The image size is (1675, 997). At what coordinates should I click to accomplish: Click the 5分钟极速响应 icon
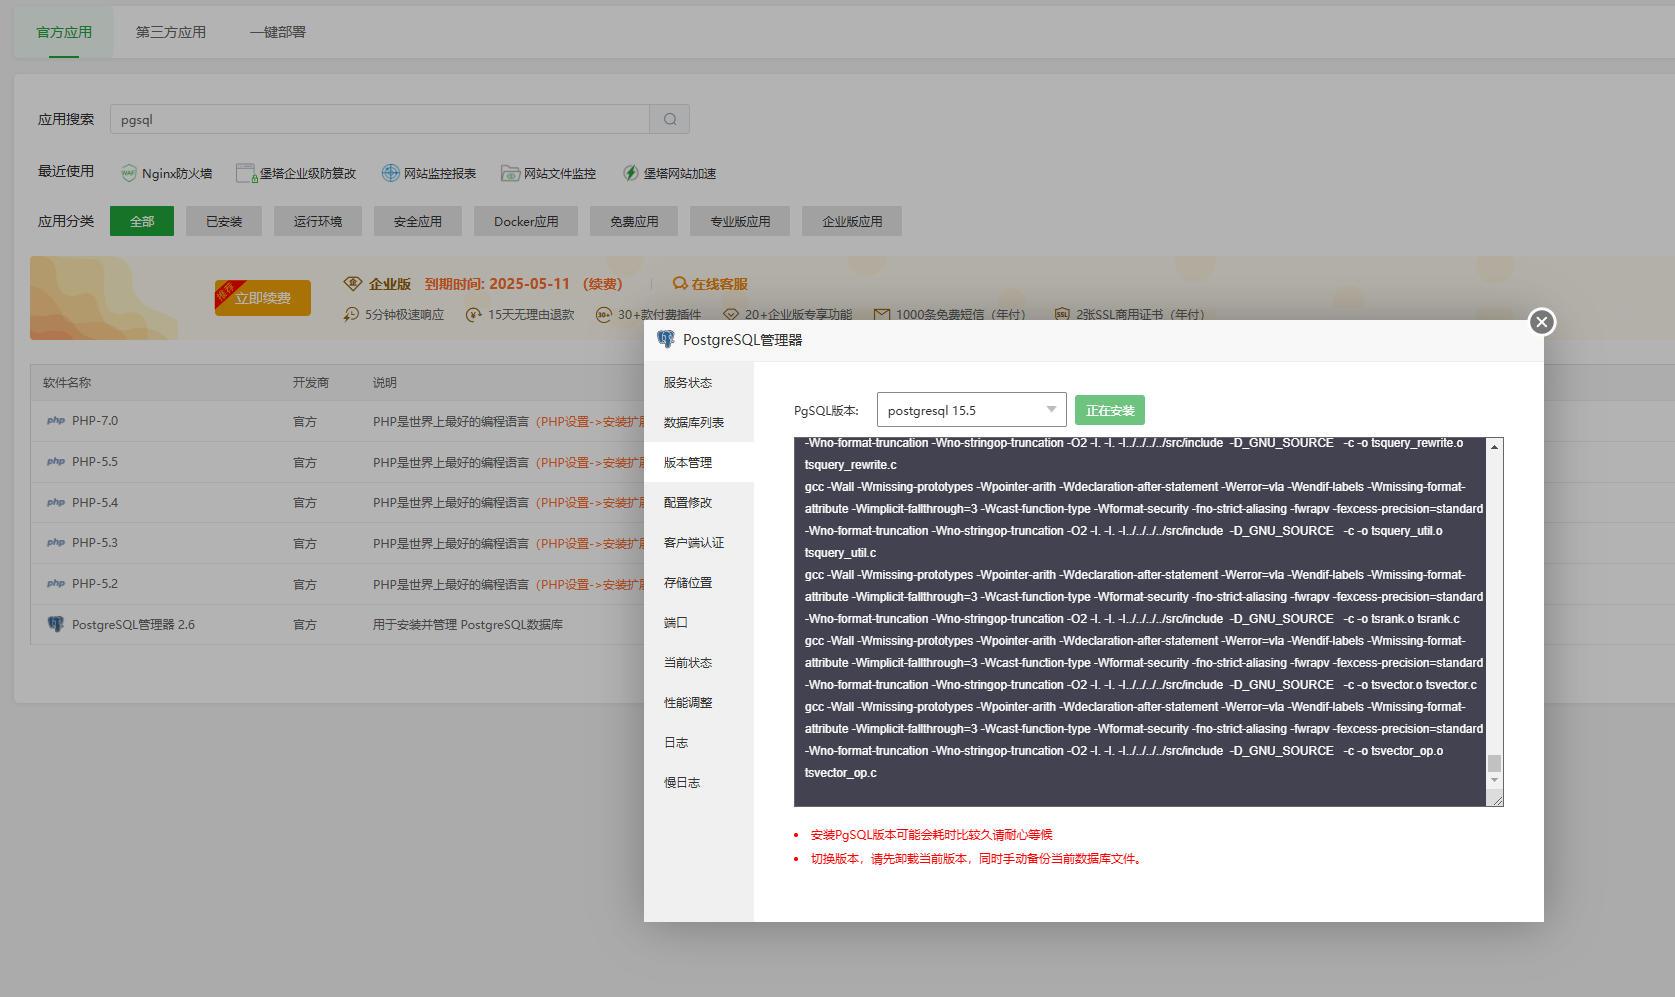(x=351, y=314)
